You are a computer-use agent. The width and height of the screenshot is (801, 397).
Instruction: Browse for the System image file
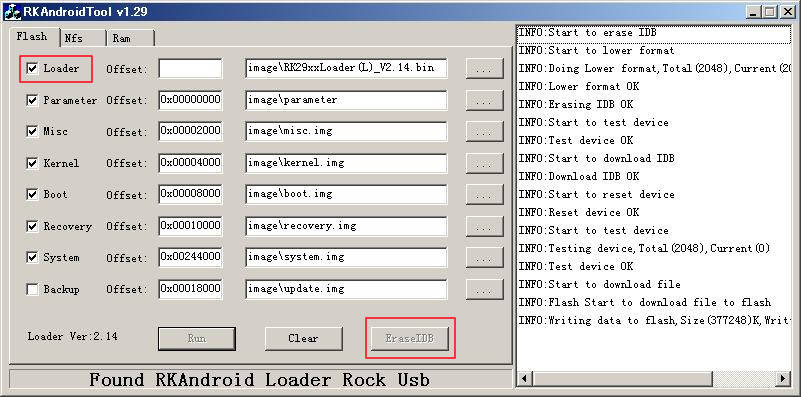484,258
